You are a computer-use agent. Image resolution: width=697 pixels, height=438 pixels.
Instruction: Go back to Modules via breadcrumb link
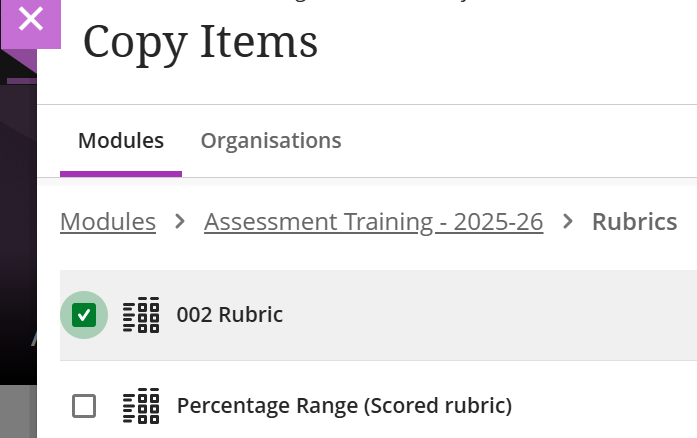coord(108,221)
